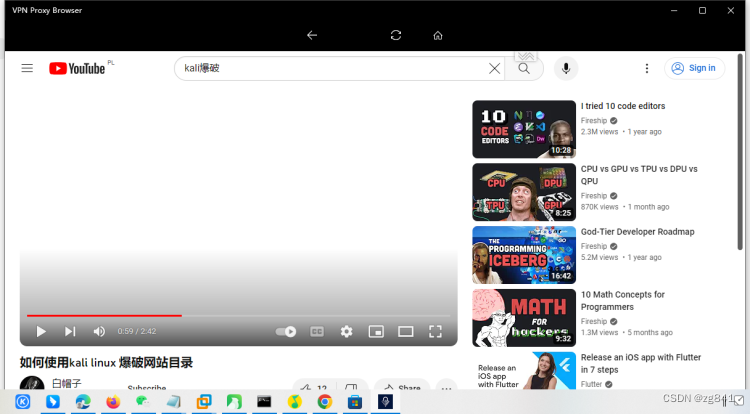Open WeChat from the taskbar
This screenshot has width=750, height=414.
coord(143,402)
